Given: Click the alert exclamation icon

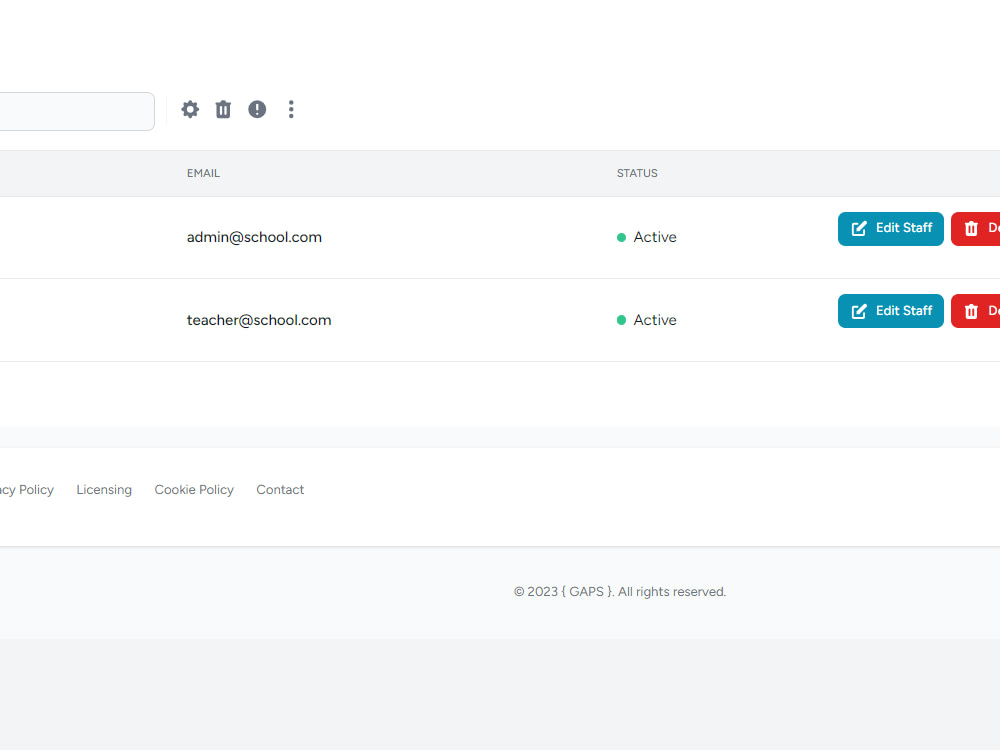Looking at the screenshot, I should point(257,109).
